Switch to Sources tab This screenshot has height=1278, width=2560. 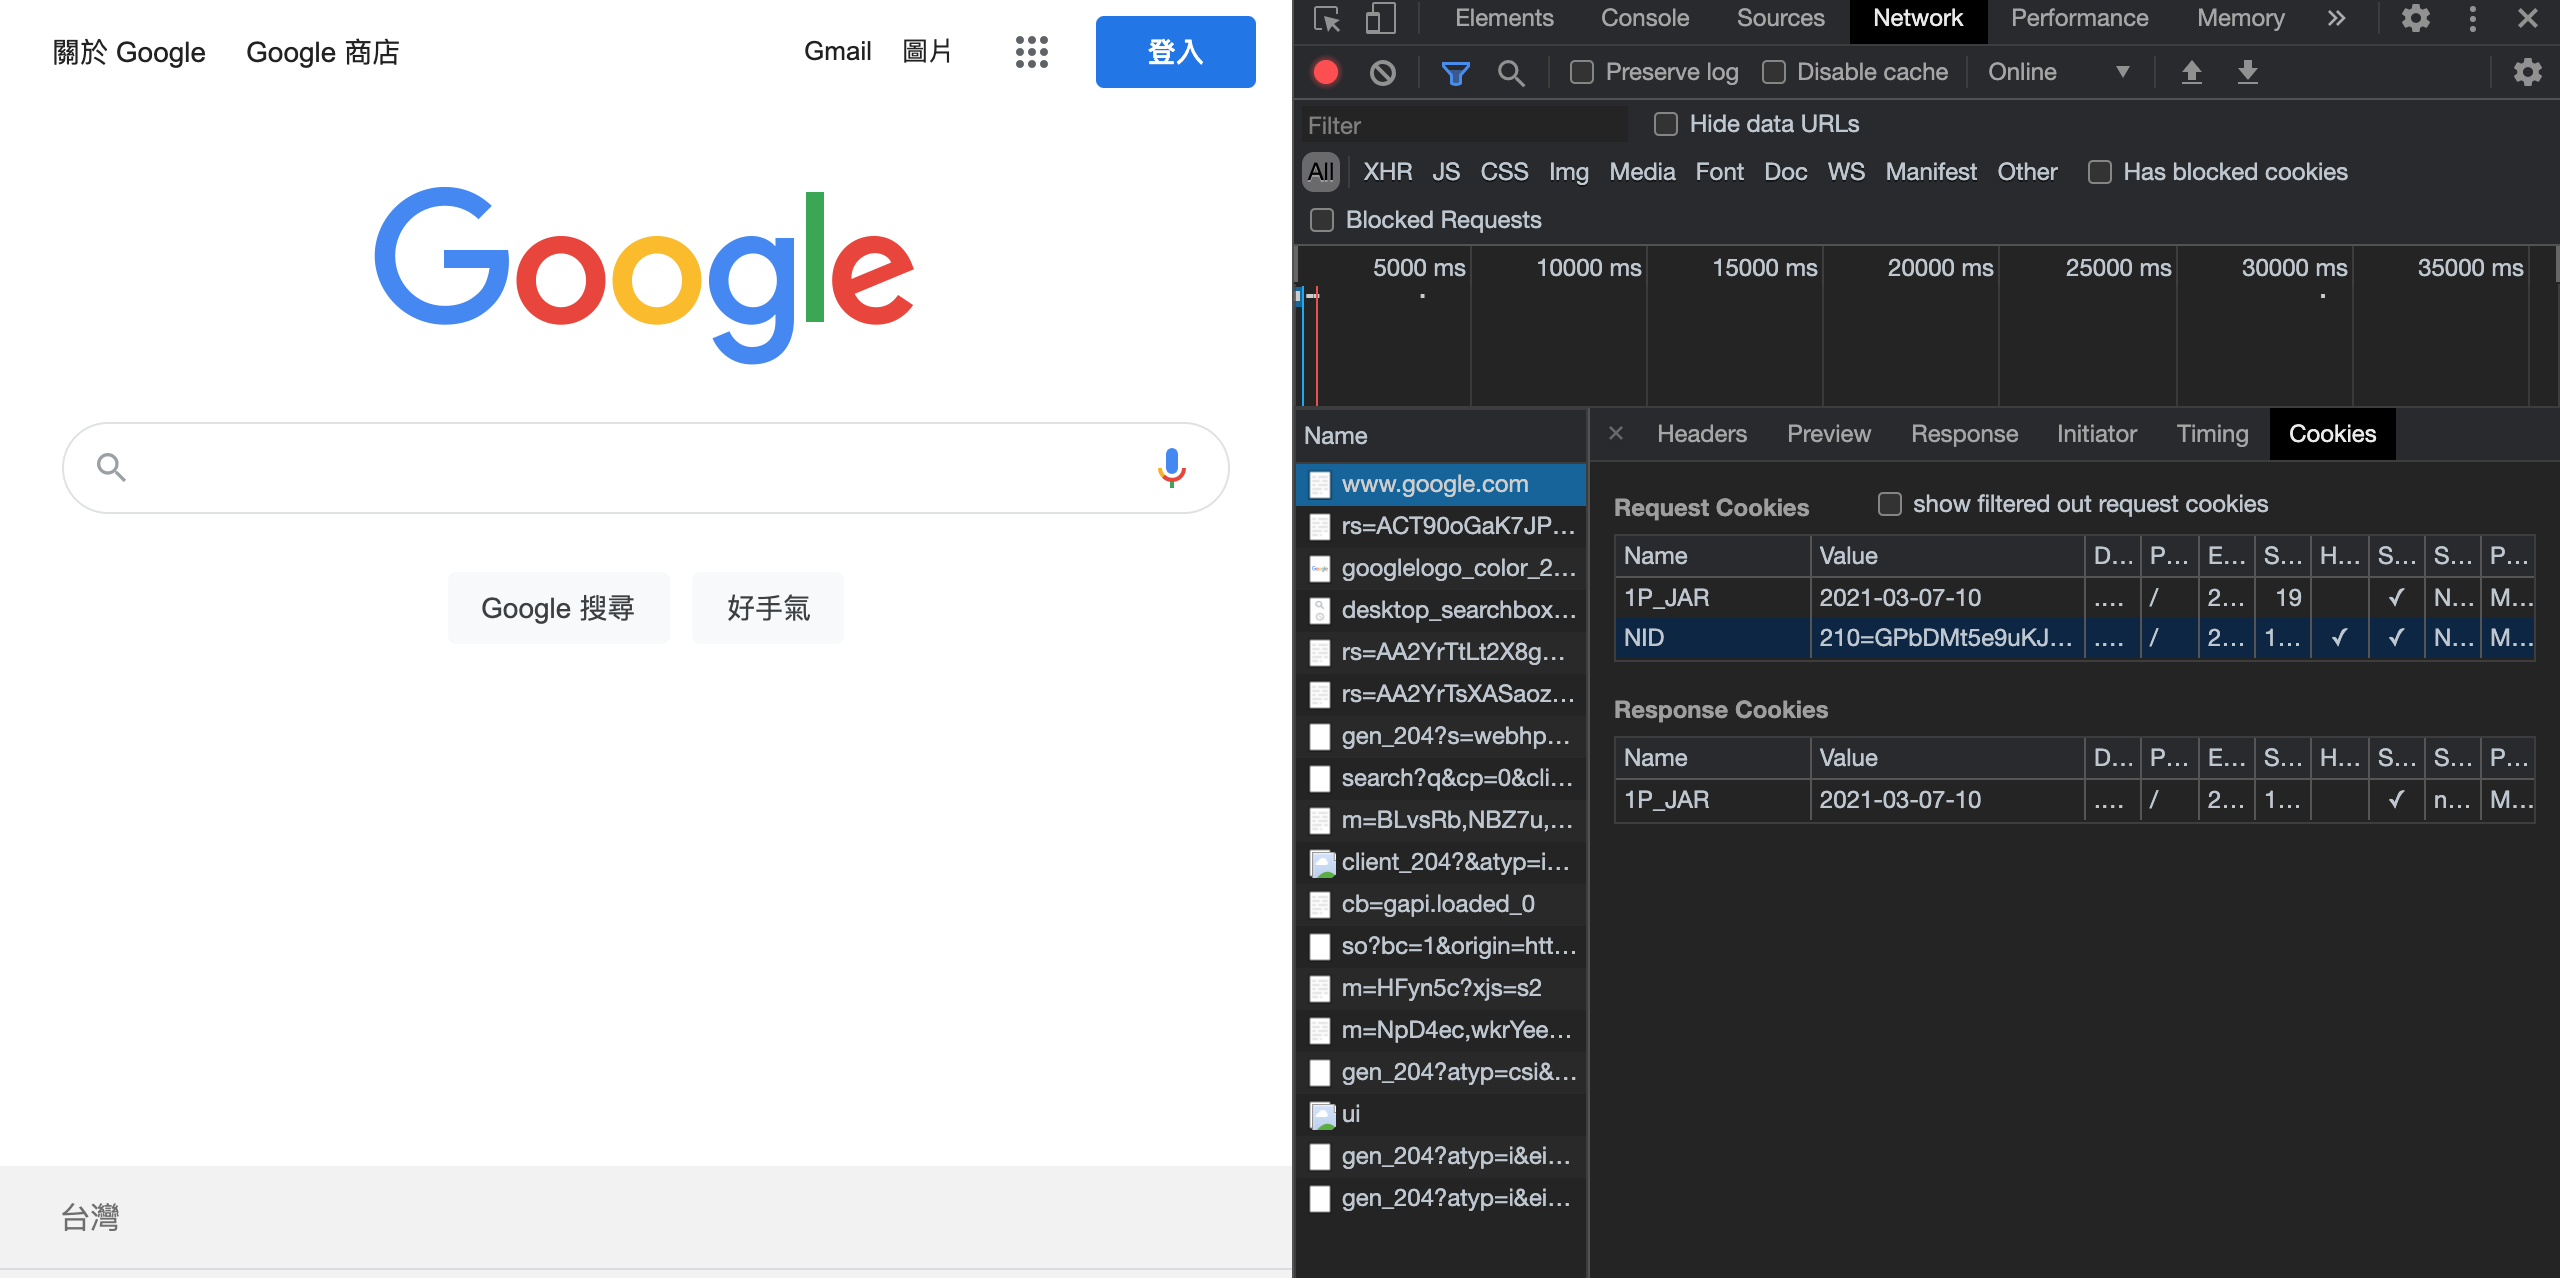click(1780, 19)
